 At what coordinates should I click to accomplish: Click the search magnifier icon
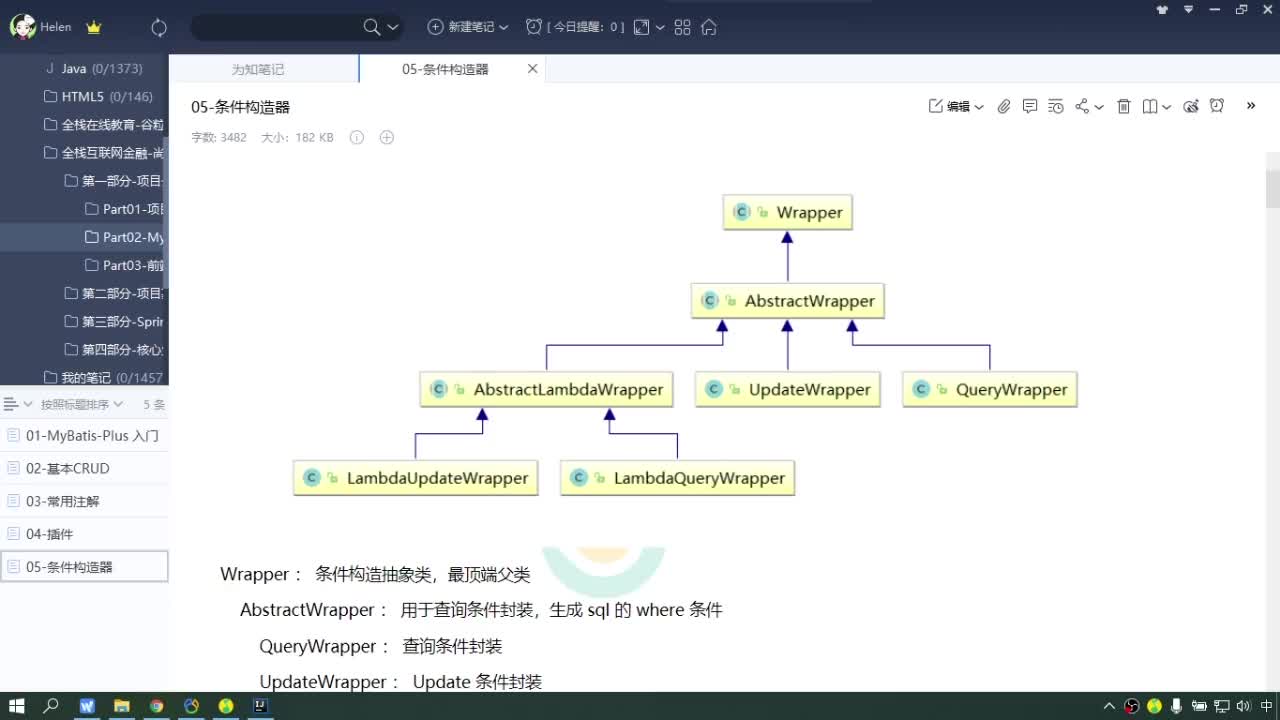pyautogui.click(x=372, y=27)
